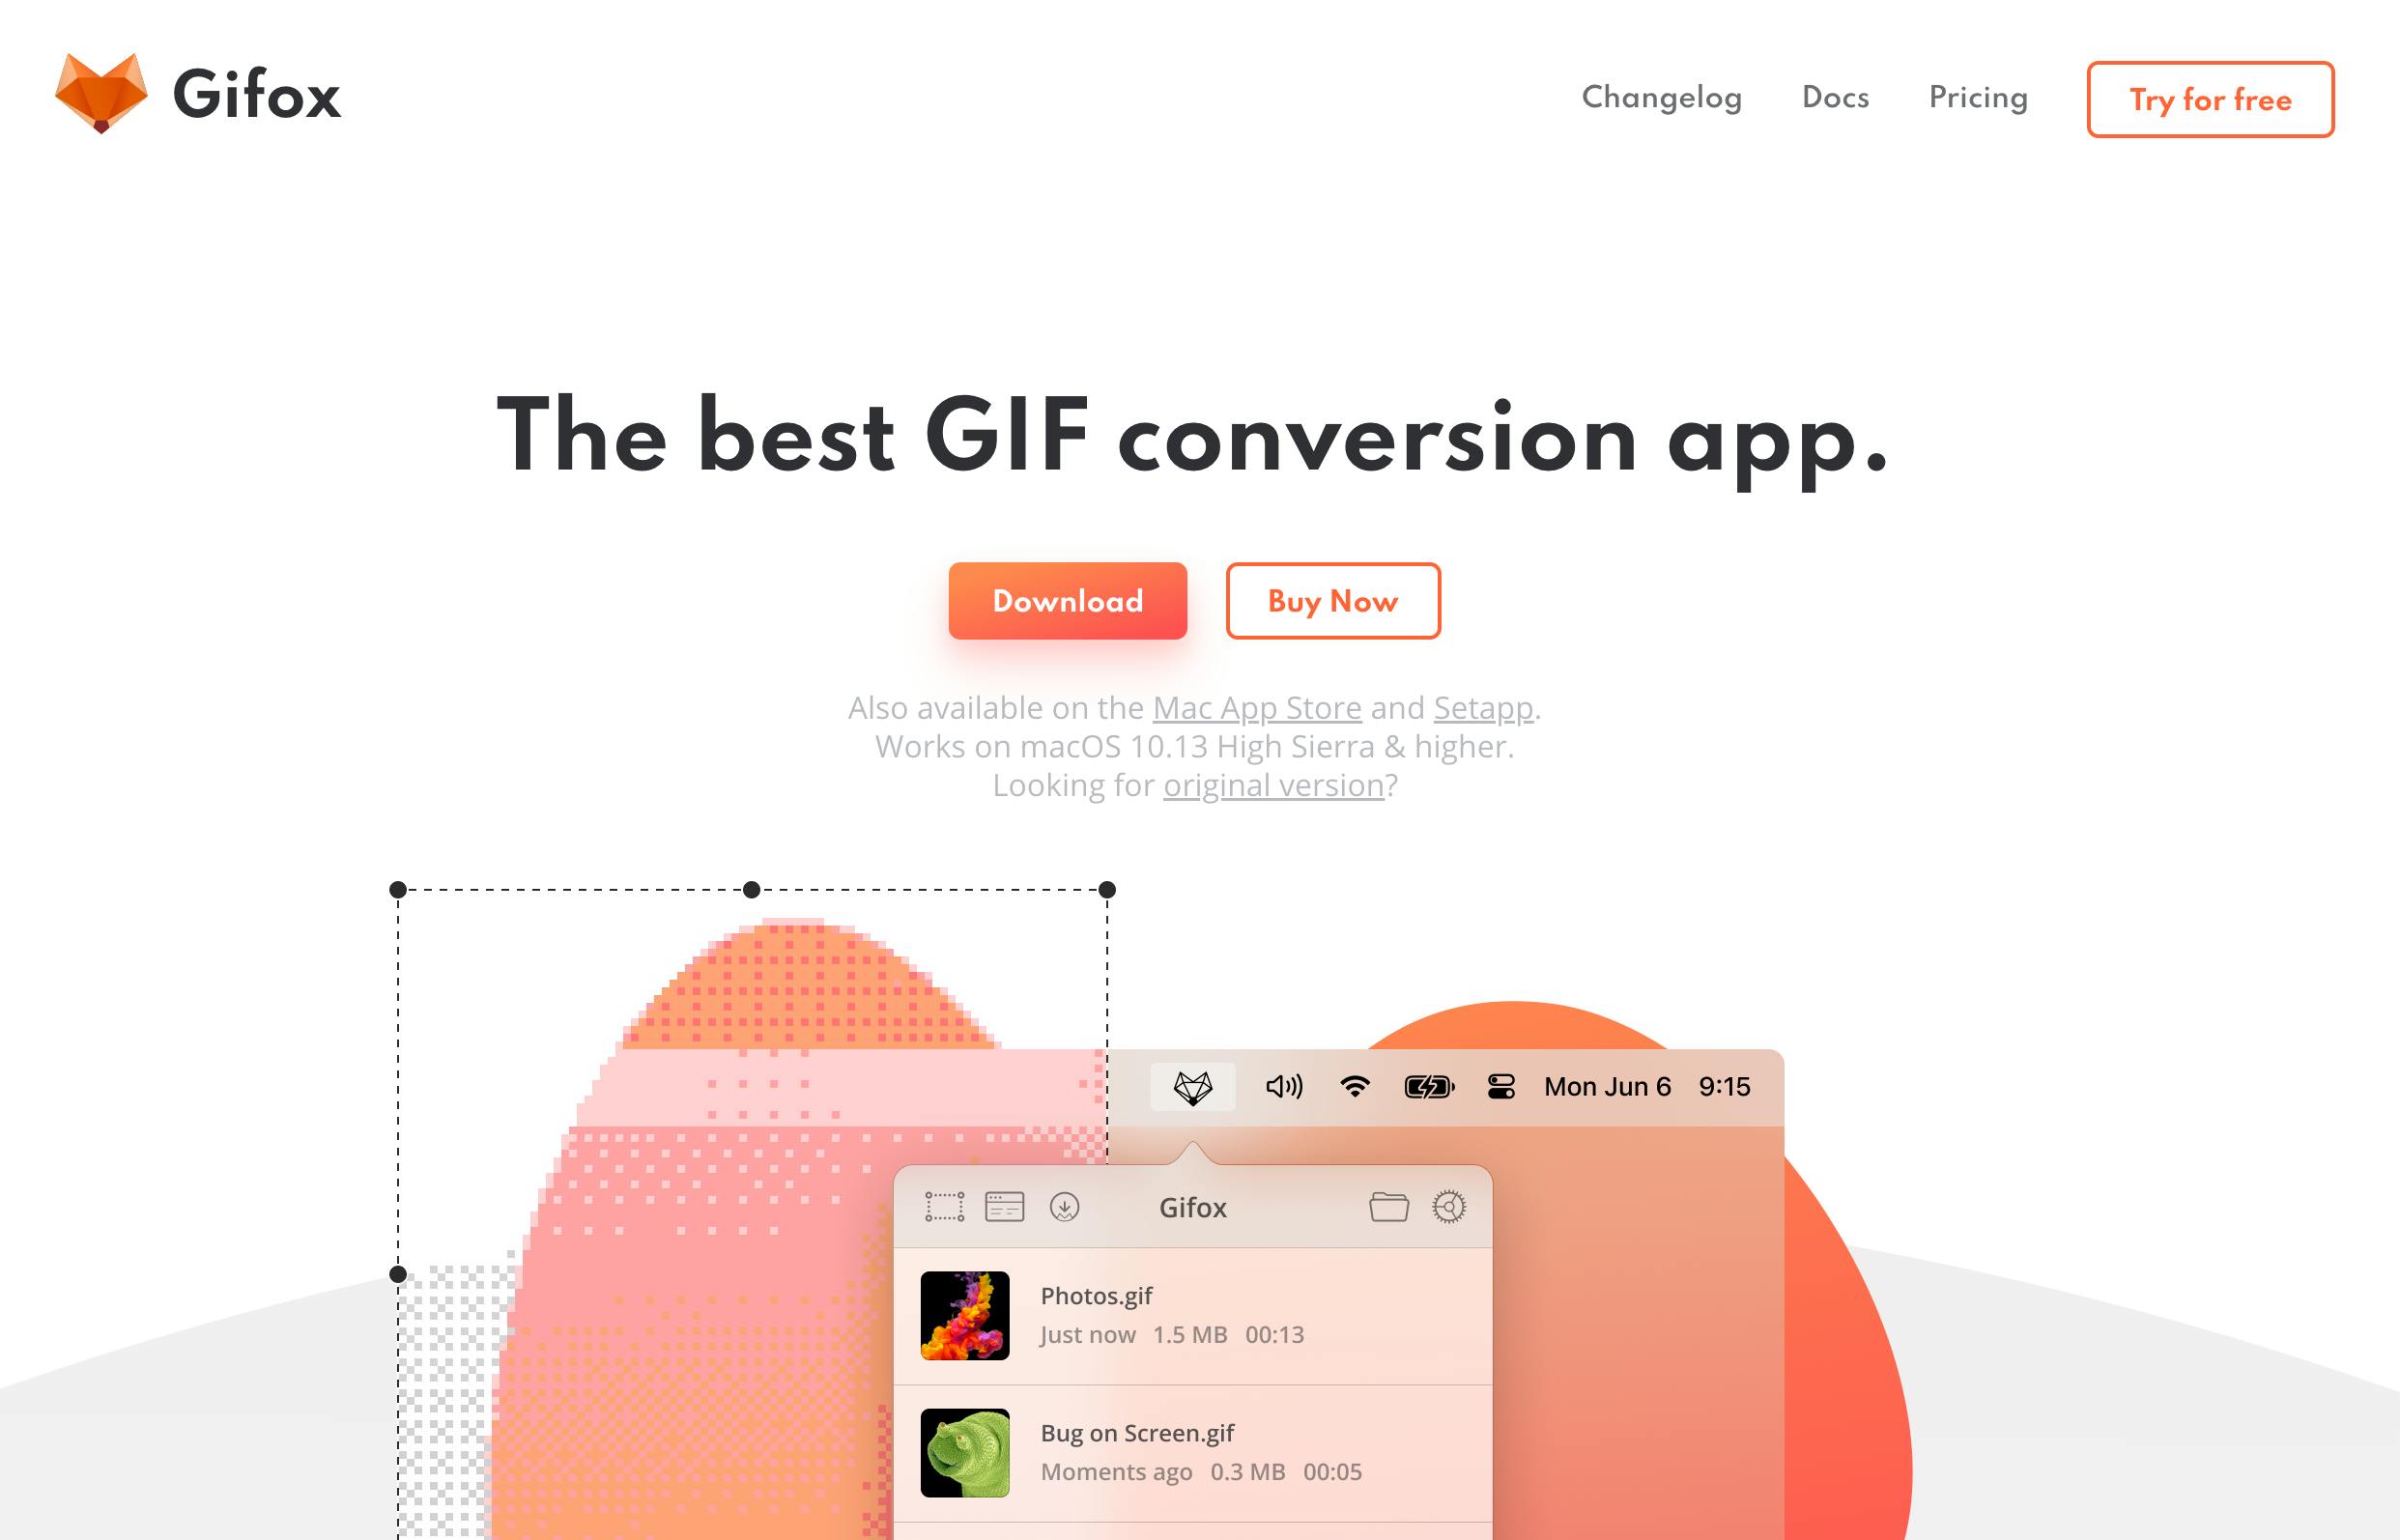Screen dimensions: 2400x1540
Task: Click the screen region selection icon
Action: [x=945, y=1208]
